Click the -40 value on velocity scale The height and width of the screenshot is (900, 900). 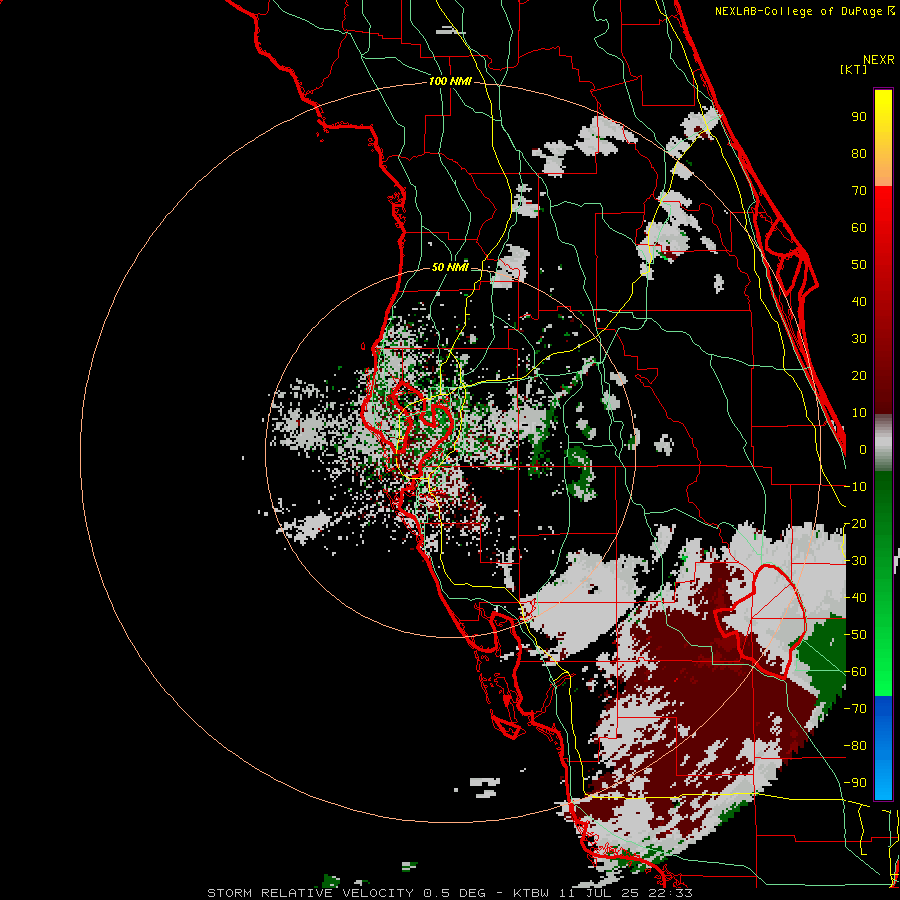pos(855,598)
